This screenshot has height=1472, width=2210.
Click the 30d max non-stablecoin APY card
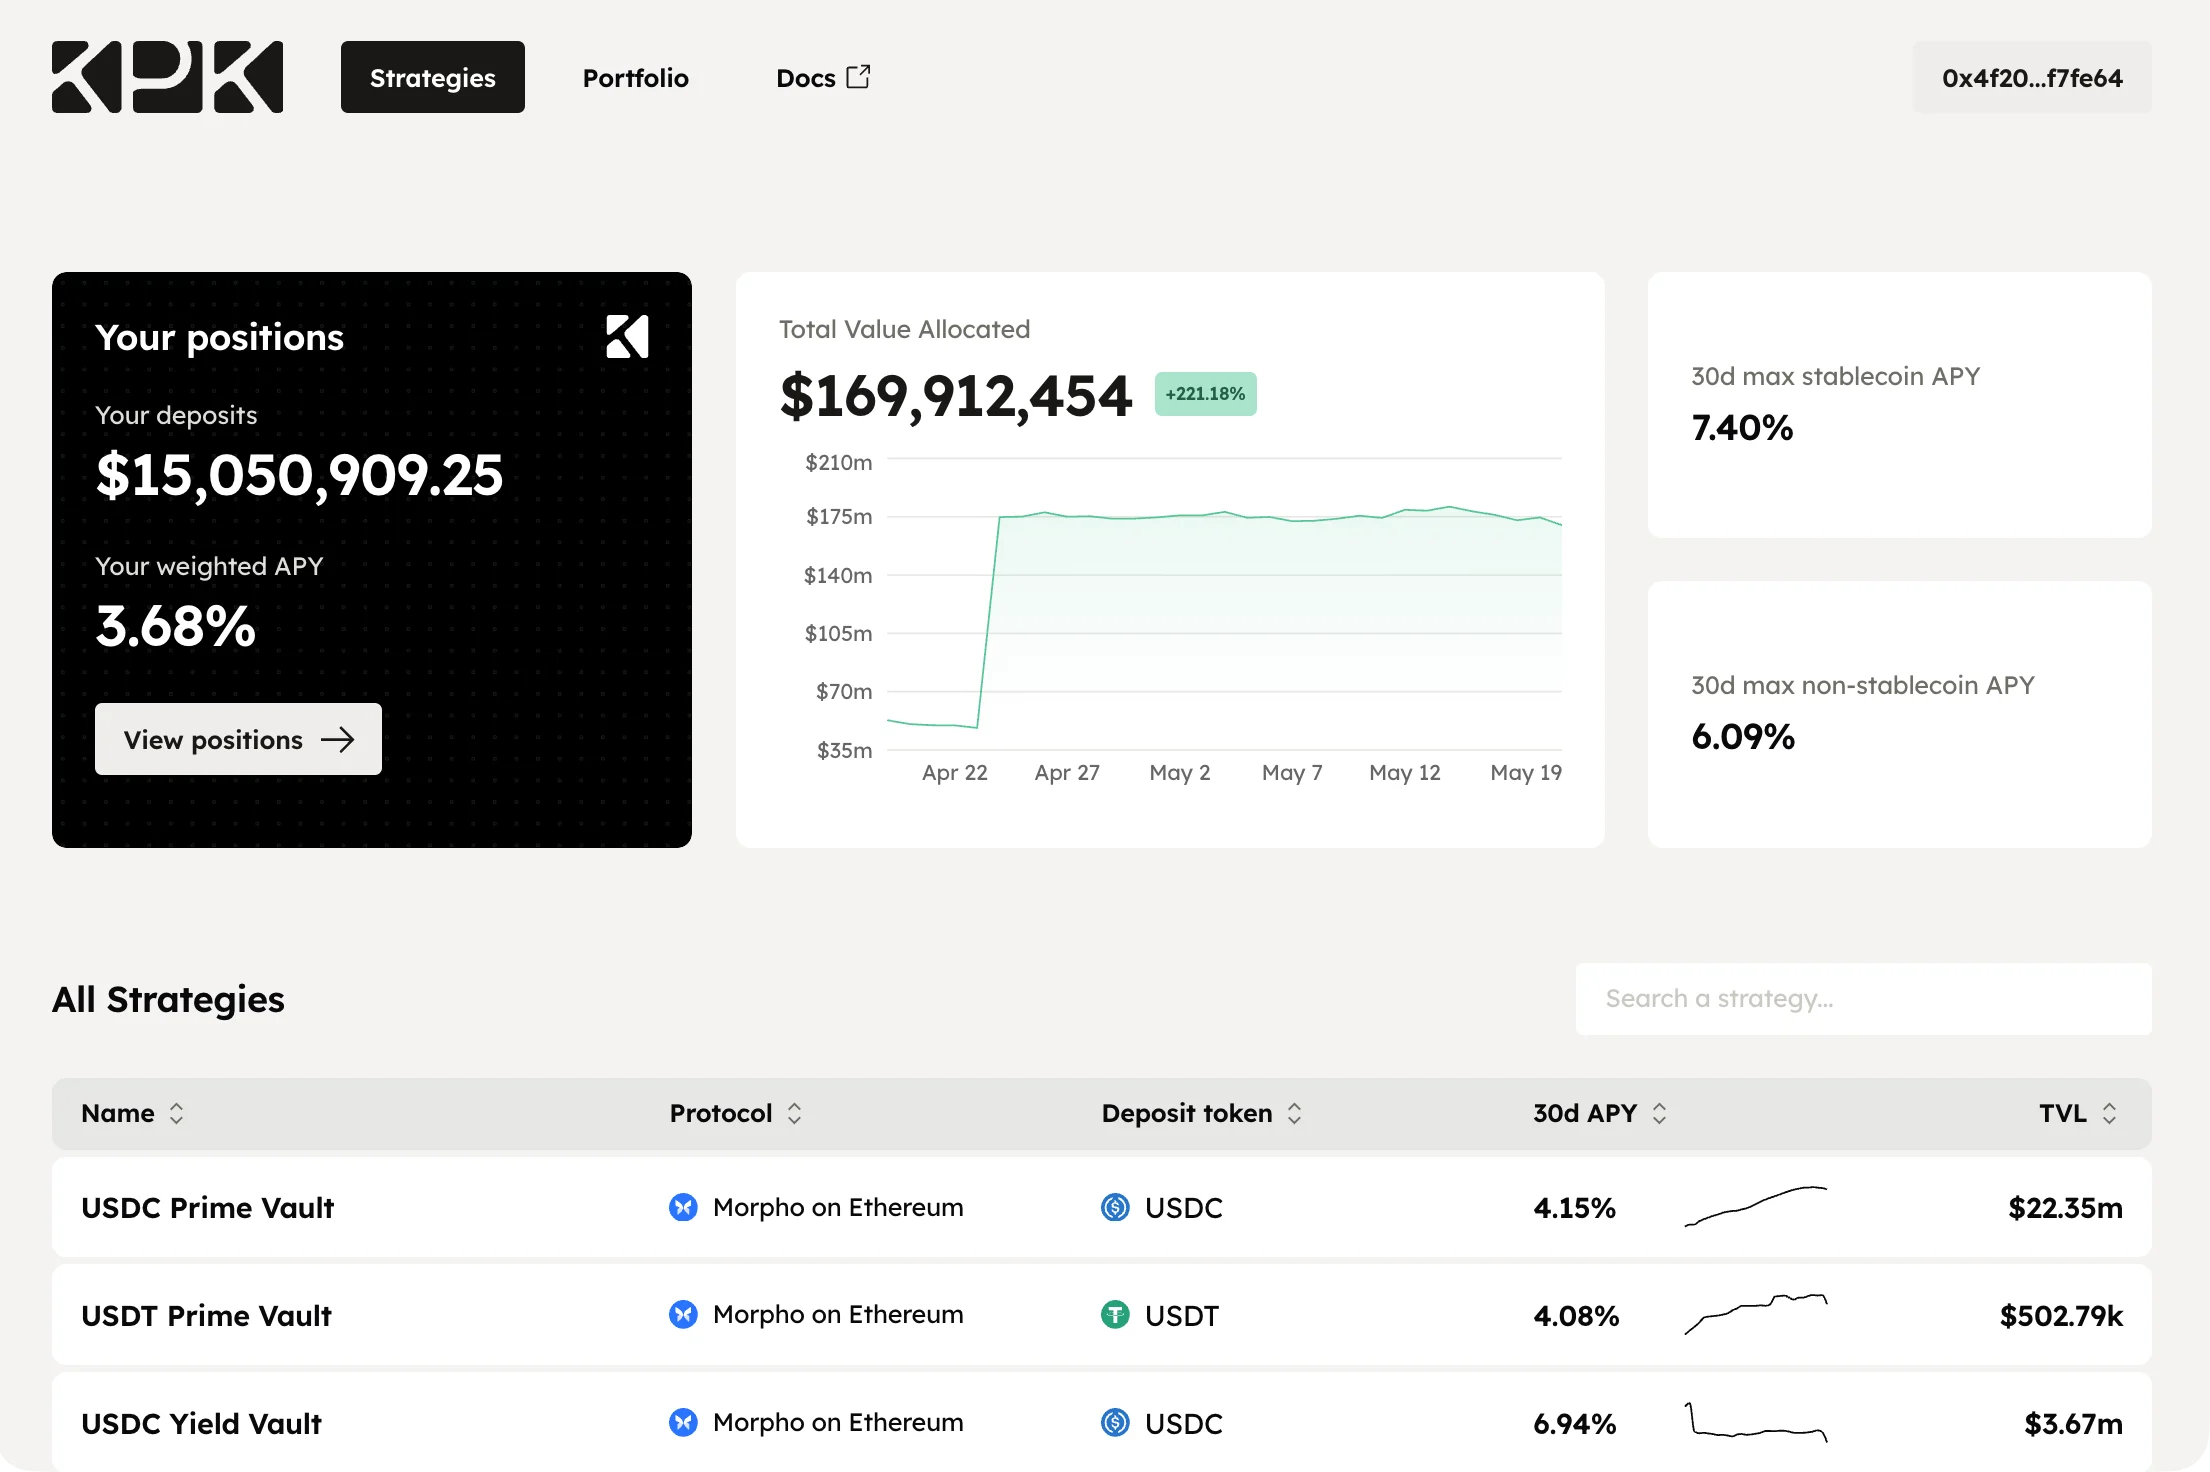tap(1899, 714)
